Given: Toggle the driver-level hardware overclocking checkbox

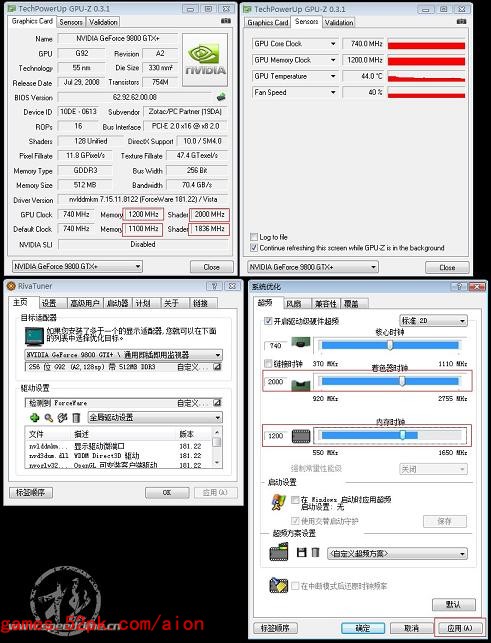Looking at the screenshot, I should 268,321.
